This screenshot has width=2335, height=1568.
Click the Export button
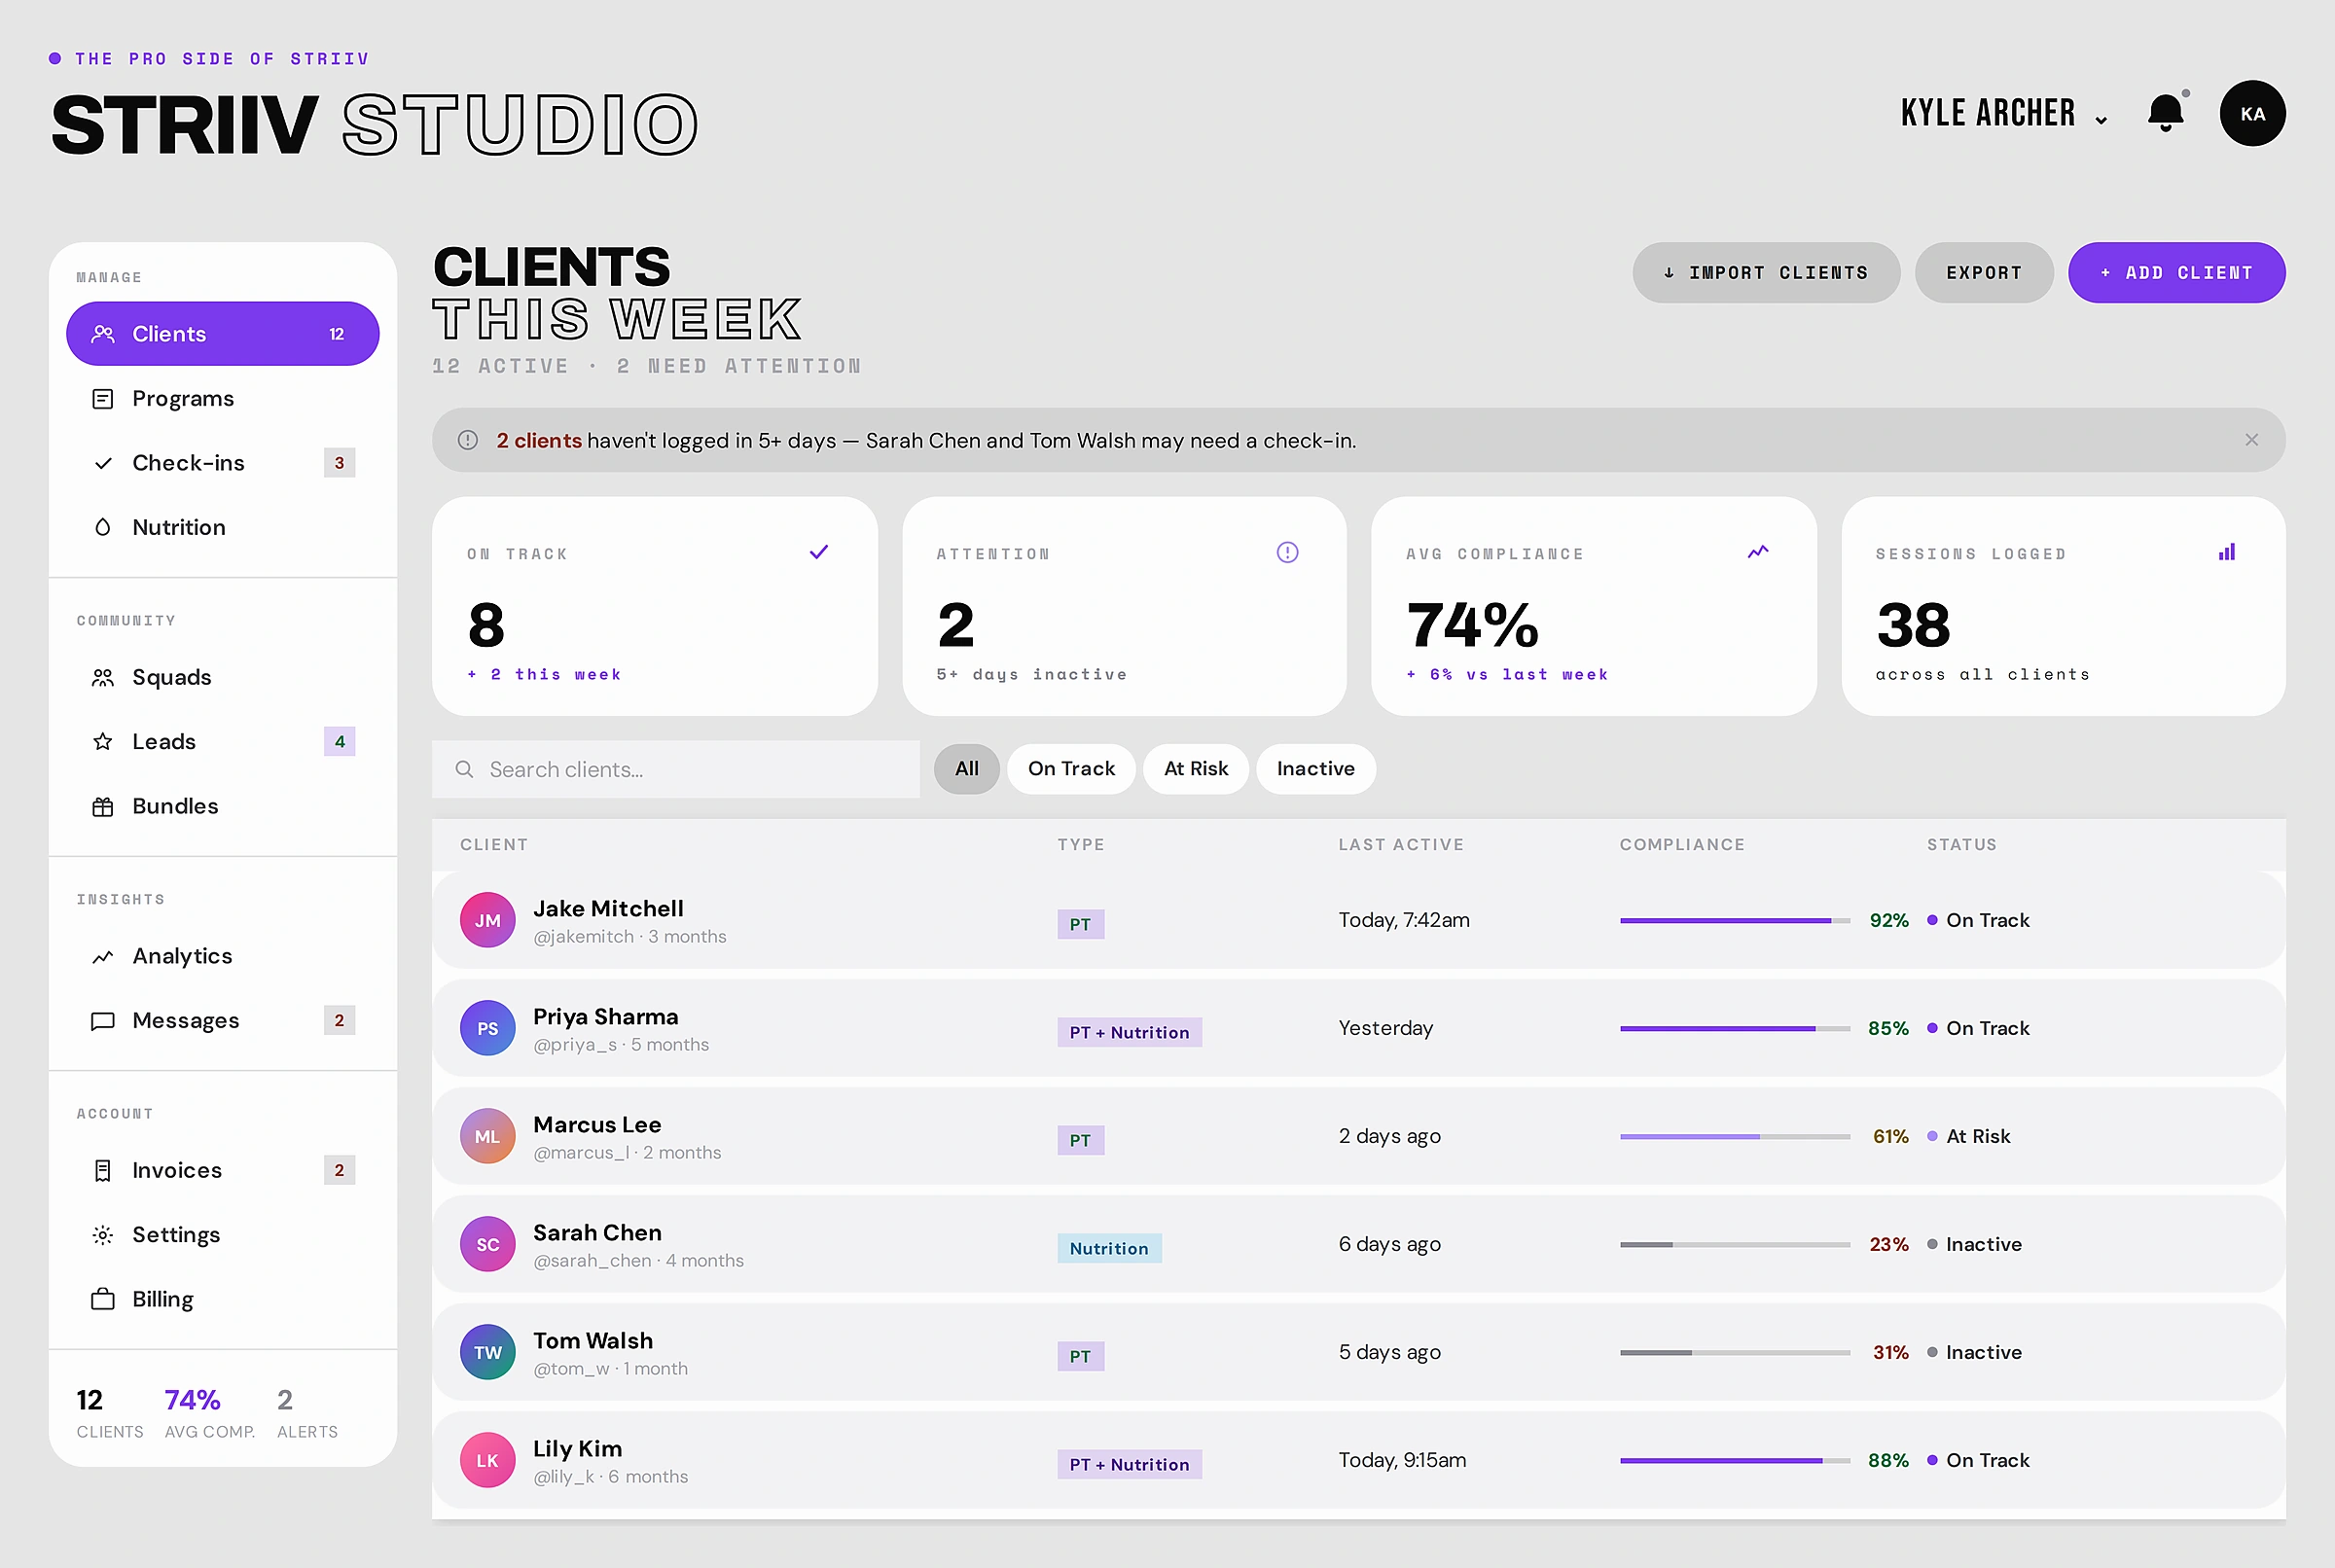[1984, 273]
